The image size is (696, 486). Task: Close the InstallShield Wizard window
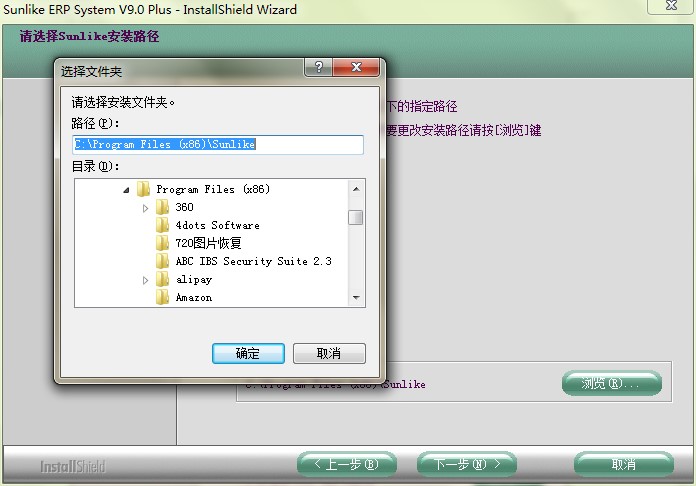(672, 6)
